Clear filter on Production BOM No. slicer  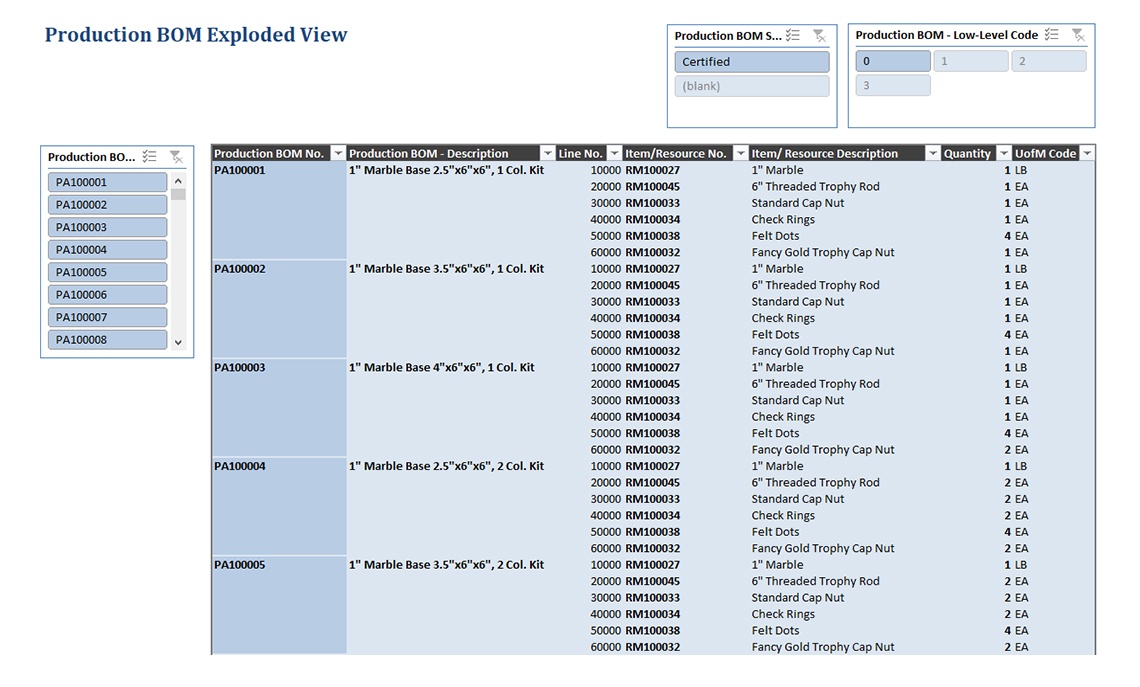[176, 156]
